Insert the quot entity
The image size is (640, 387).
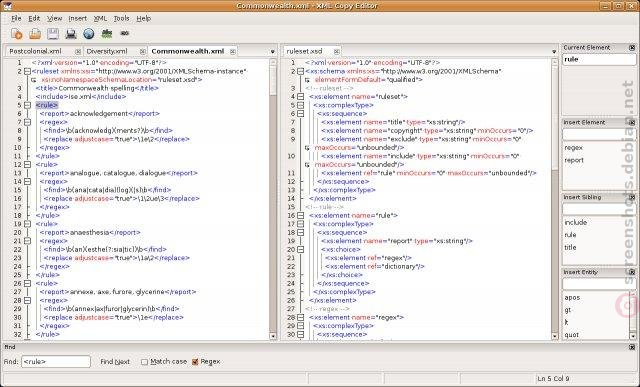click(571, 335)
